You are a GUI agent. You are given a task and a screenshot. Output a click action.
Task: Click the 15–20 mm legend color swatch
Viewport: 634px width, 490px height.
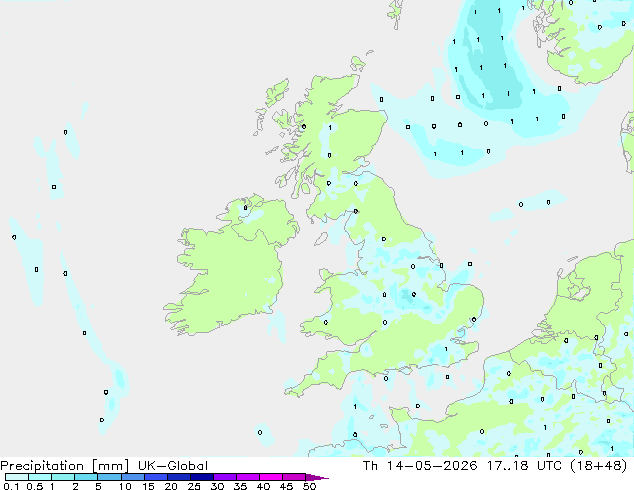[x=156, y=477]
